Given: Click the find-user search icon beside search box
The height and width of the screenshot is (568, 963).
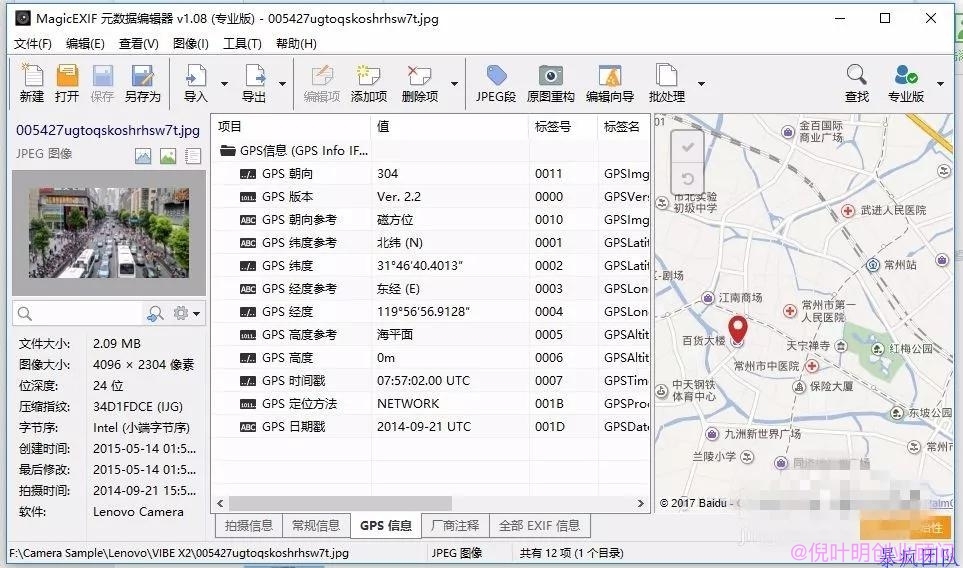Looking at the screenshot, I should click(x=155, y=314).
